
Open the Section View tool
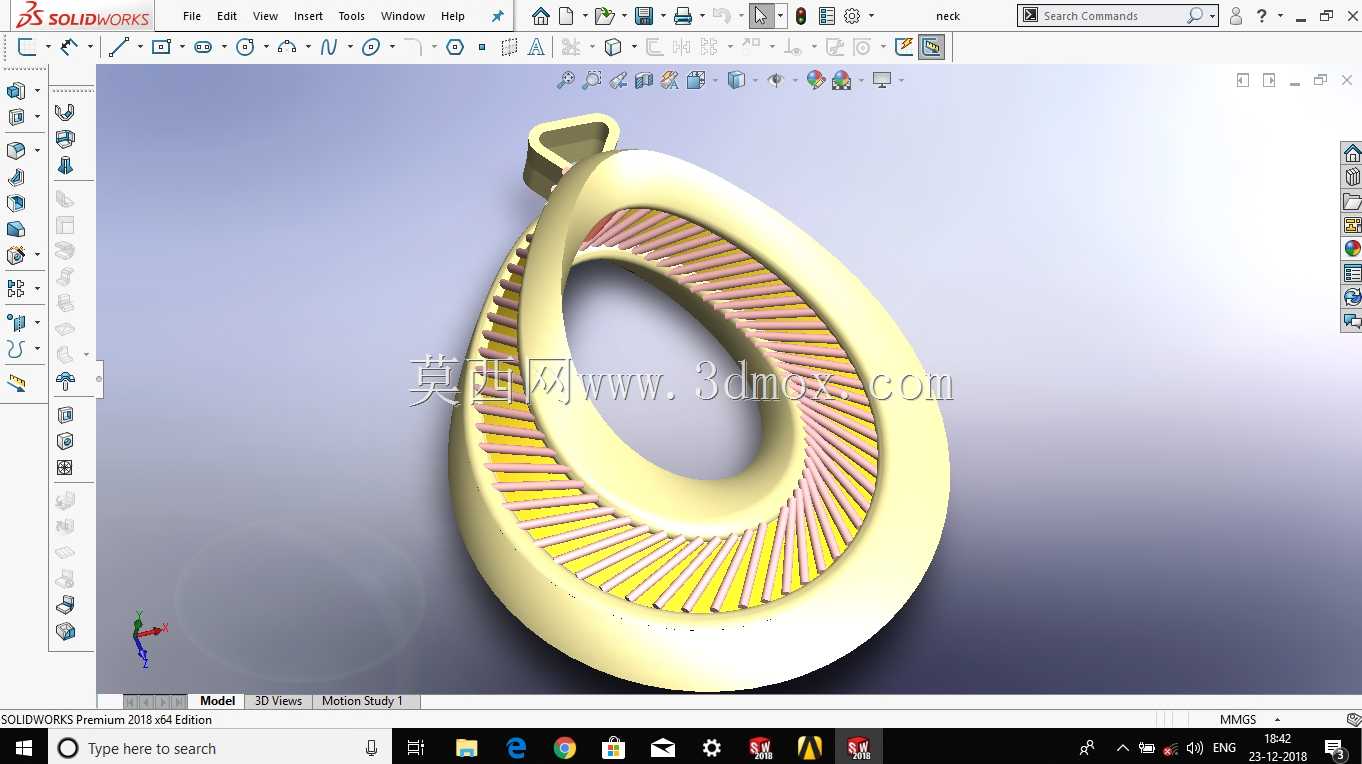pyautogui.click(x=644, y=80)
